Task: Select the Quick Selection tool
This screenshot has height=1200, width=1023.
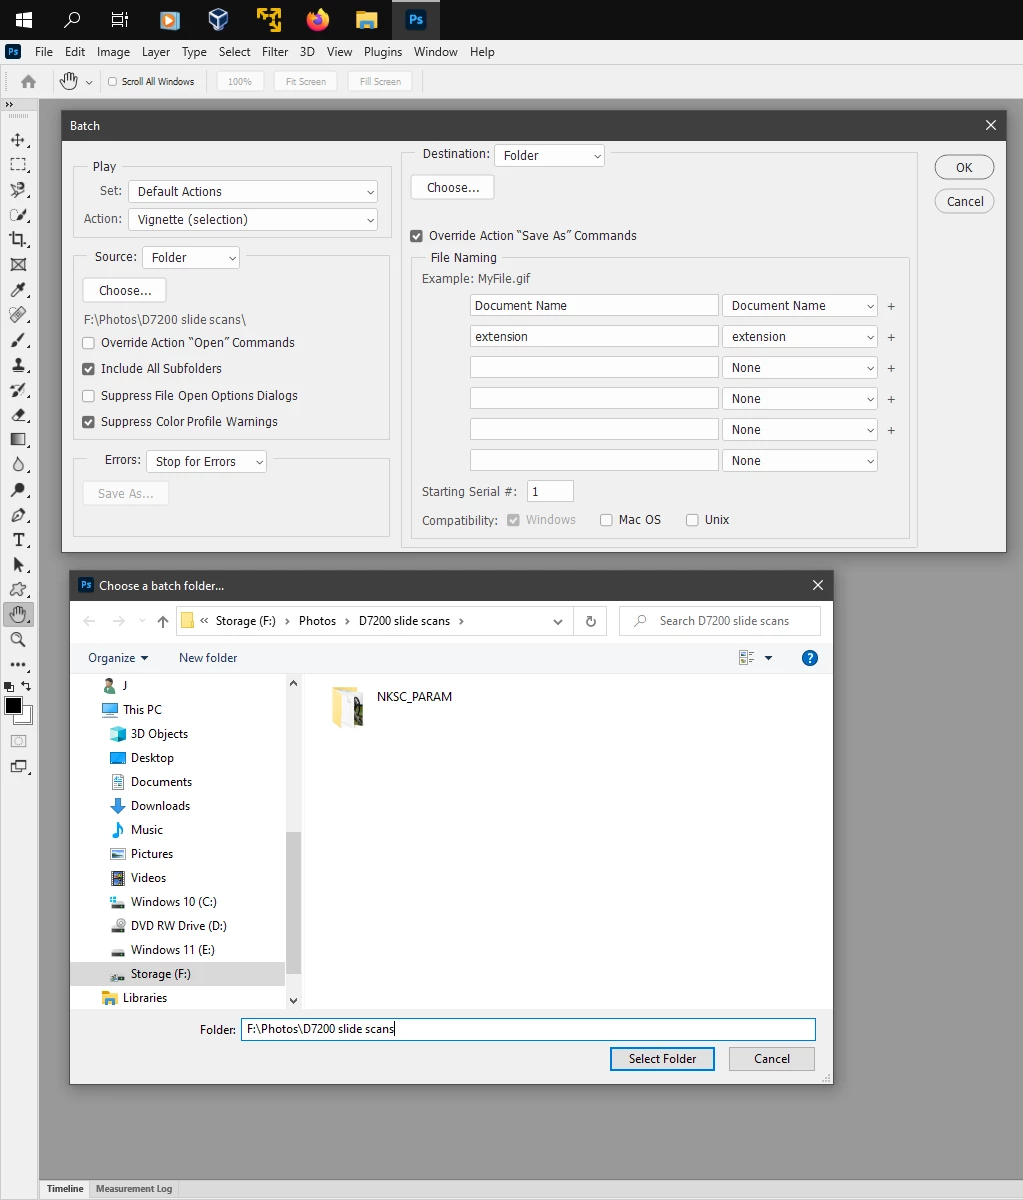Action: (18, 215)
